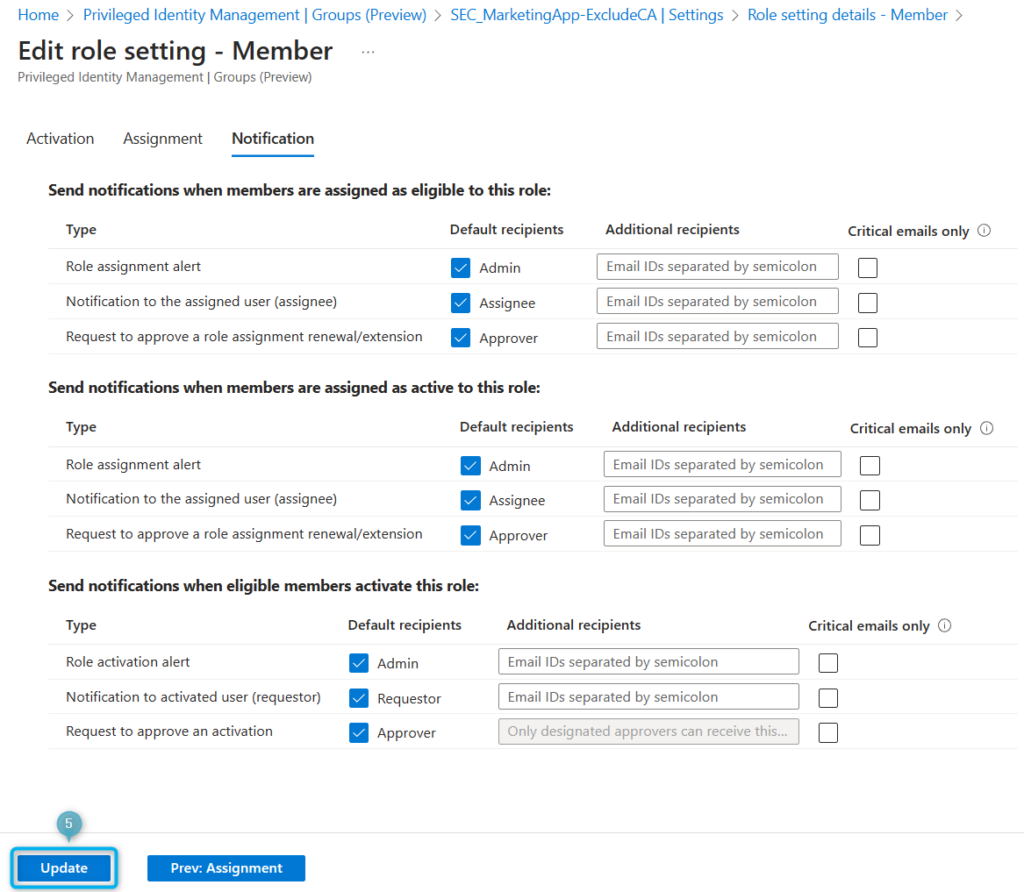This screenshot has width=1024, height=892.
Task: Uncheck Admin for Role assignment alert in eligible section
Action: [x=460, y=267]
